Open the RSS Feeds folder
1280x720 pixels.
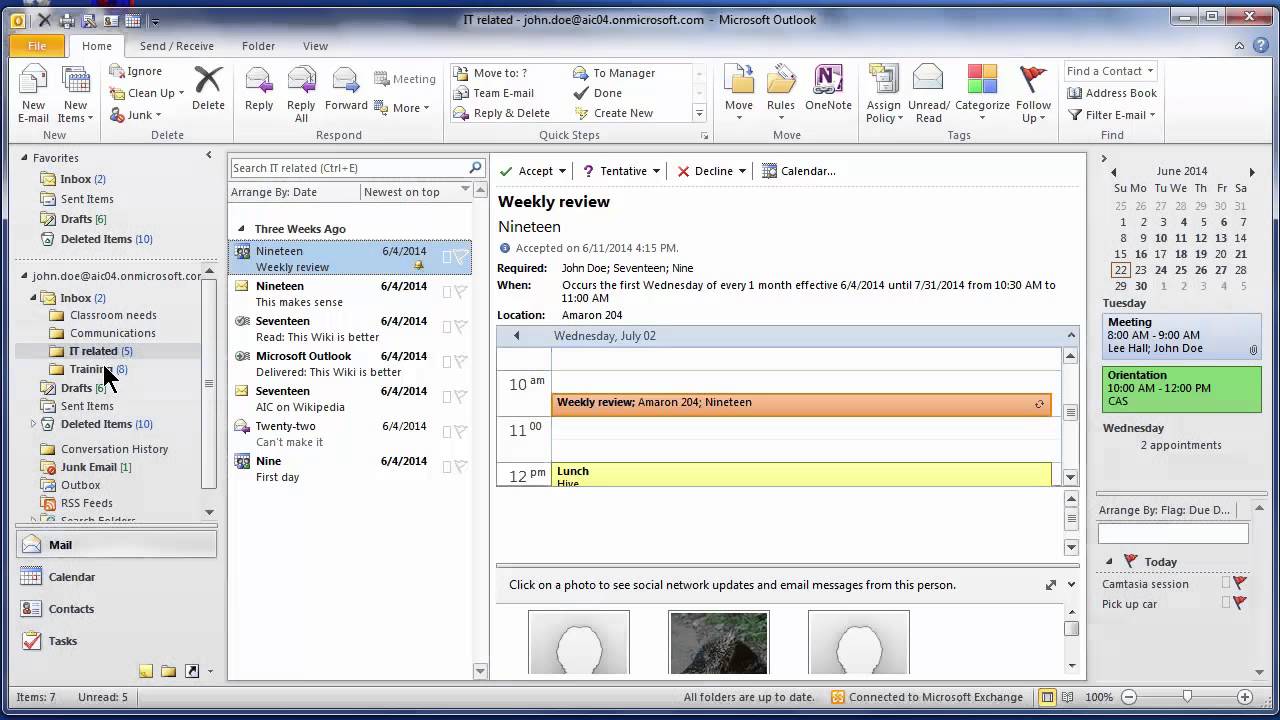tap(86, 503)
